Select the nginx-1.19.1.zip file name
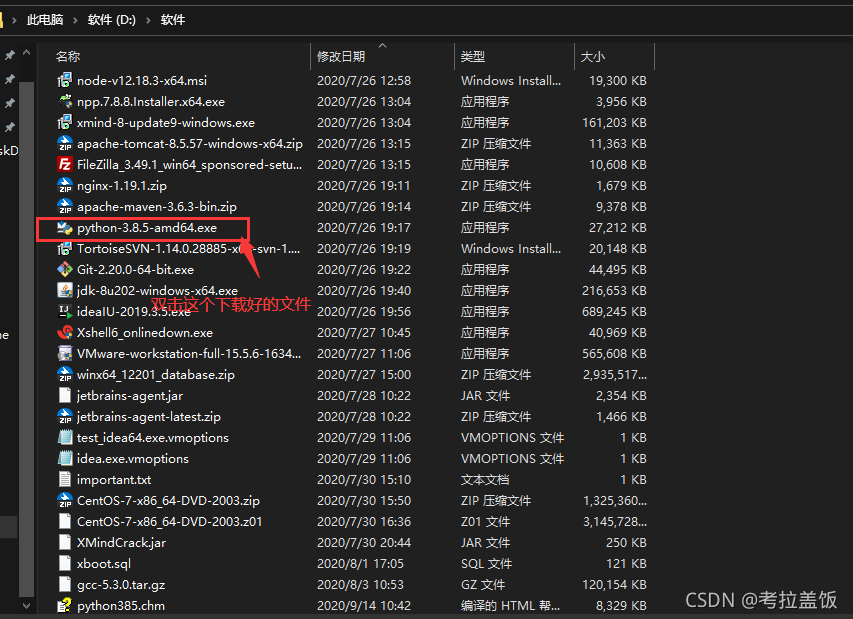 click(x=122, y=186)
